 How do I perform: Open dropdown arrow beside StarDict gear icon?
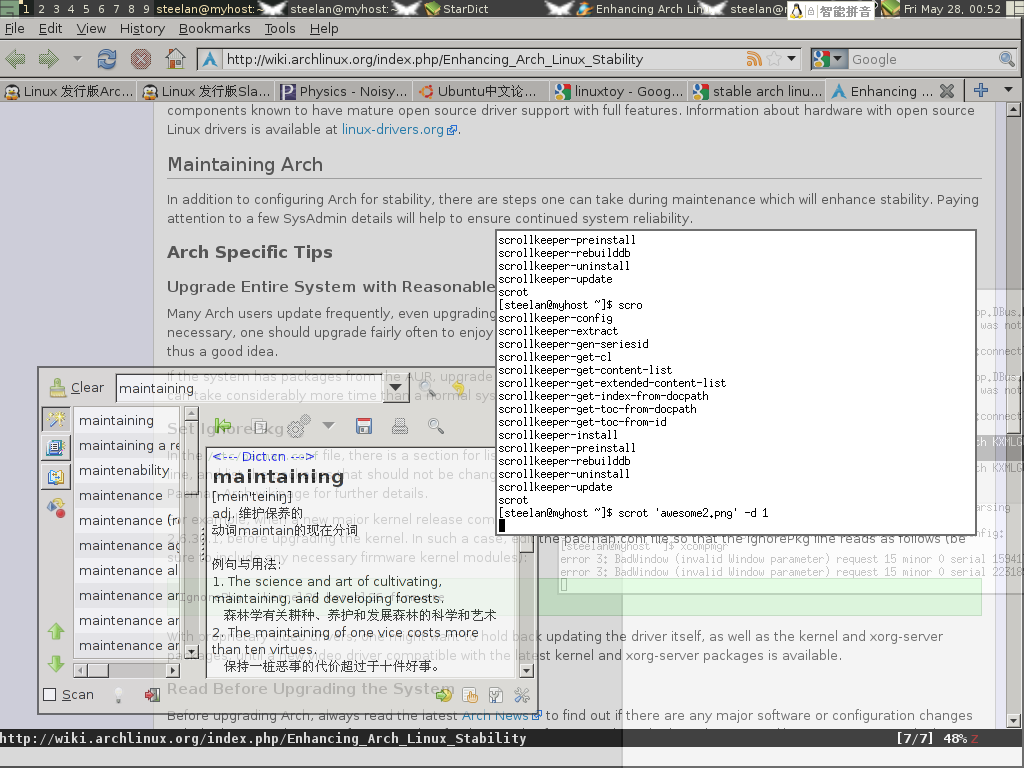coord(328,426)
